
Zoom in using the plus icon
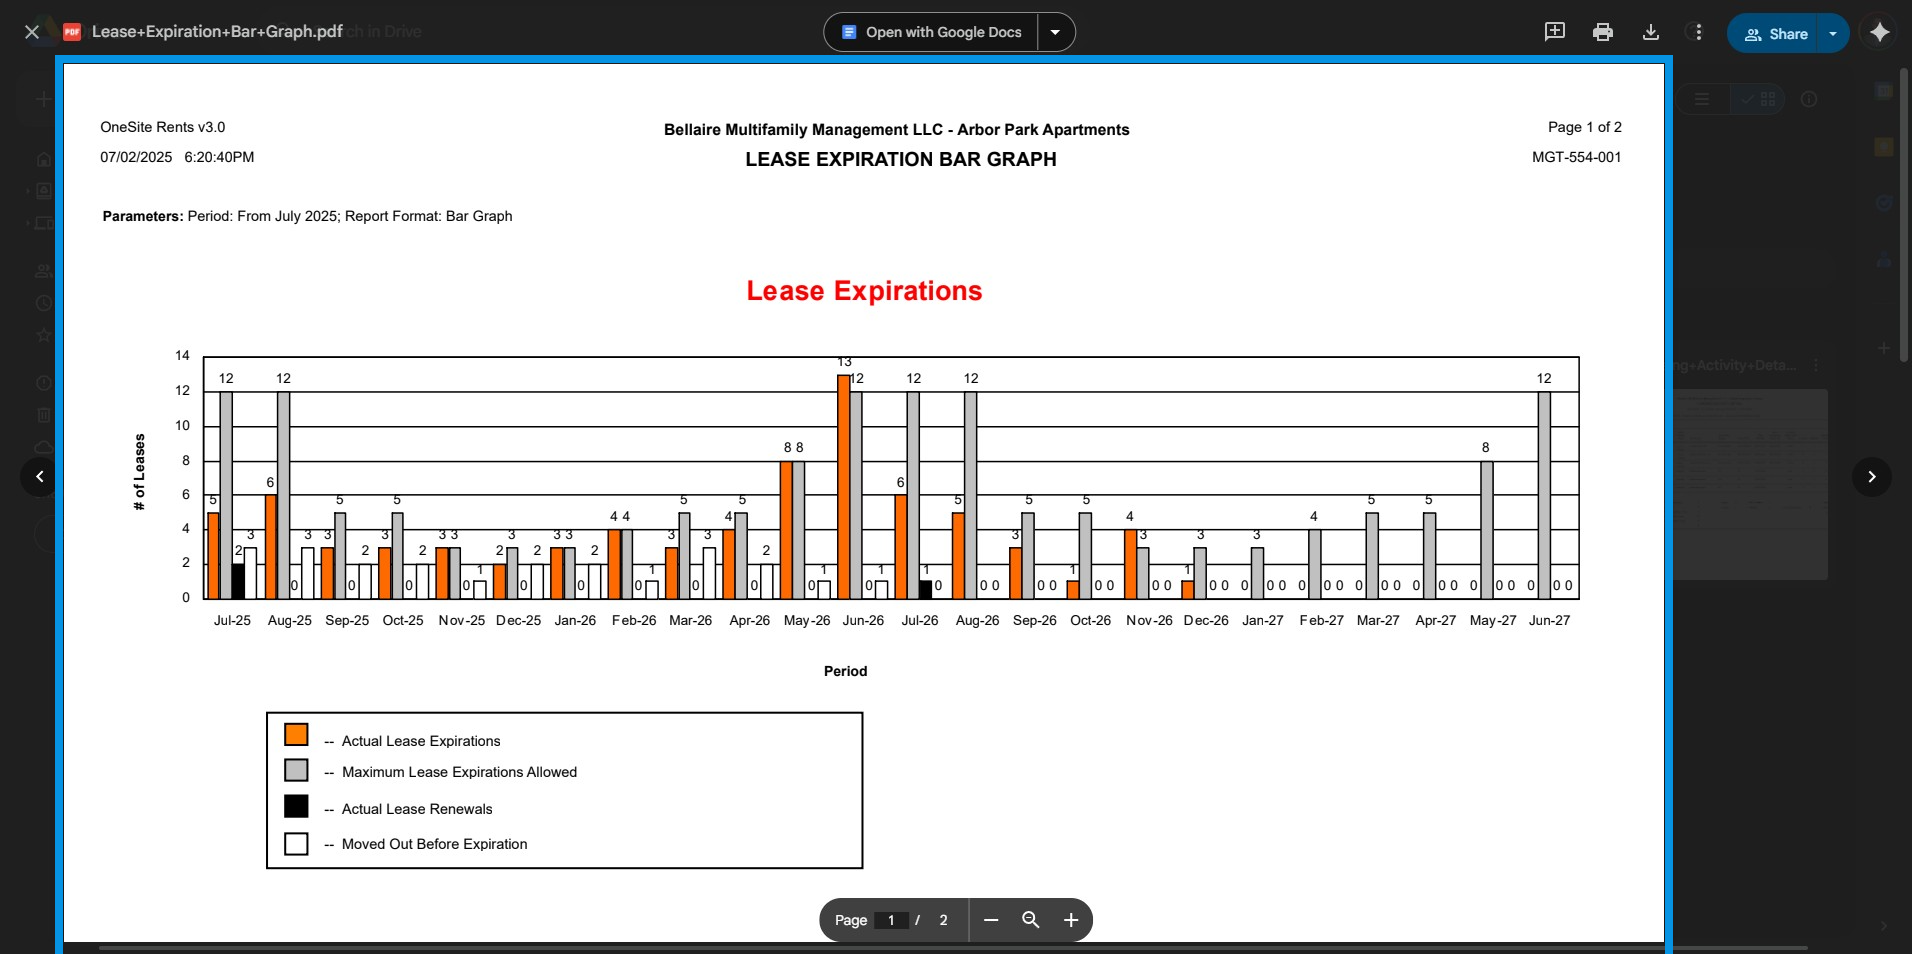(1071, 920)
